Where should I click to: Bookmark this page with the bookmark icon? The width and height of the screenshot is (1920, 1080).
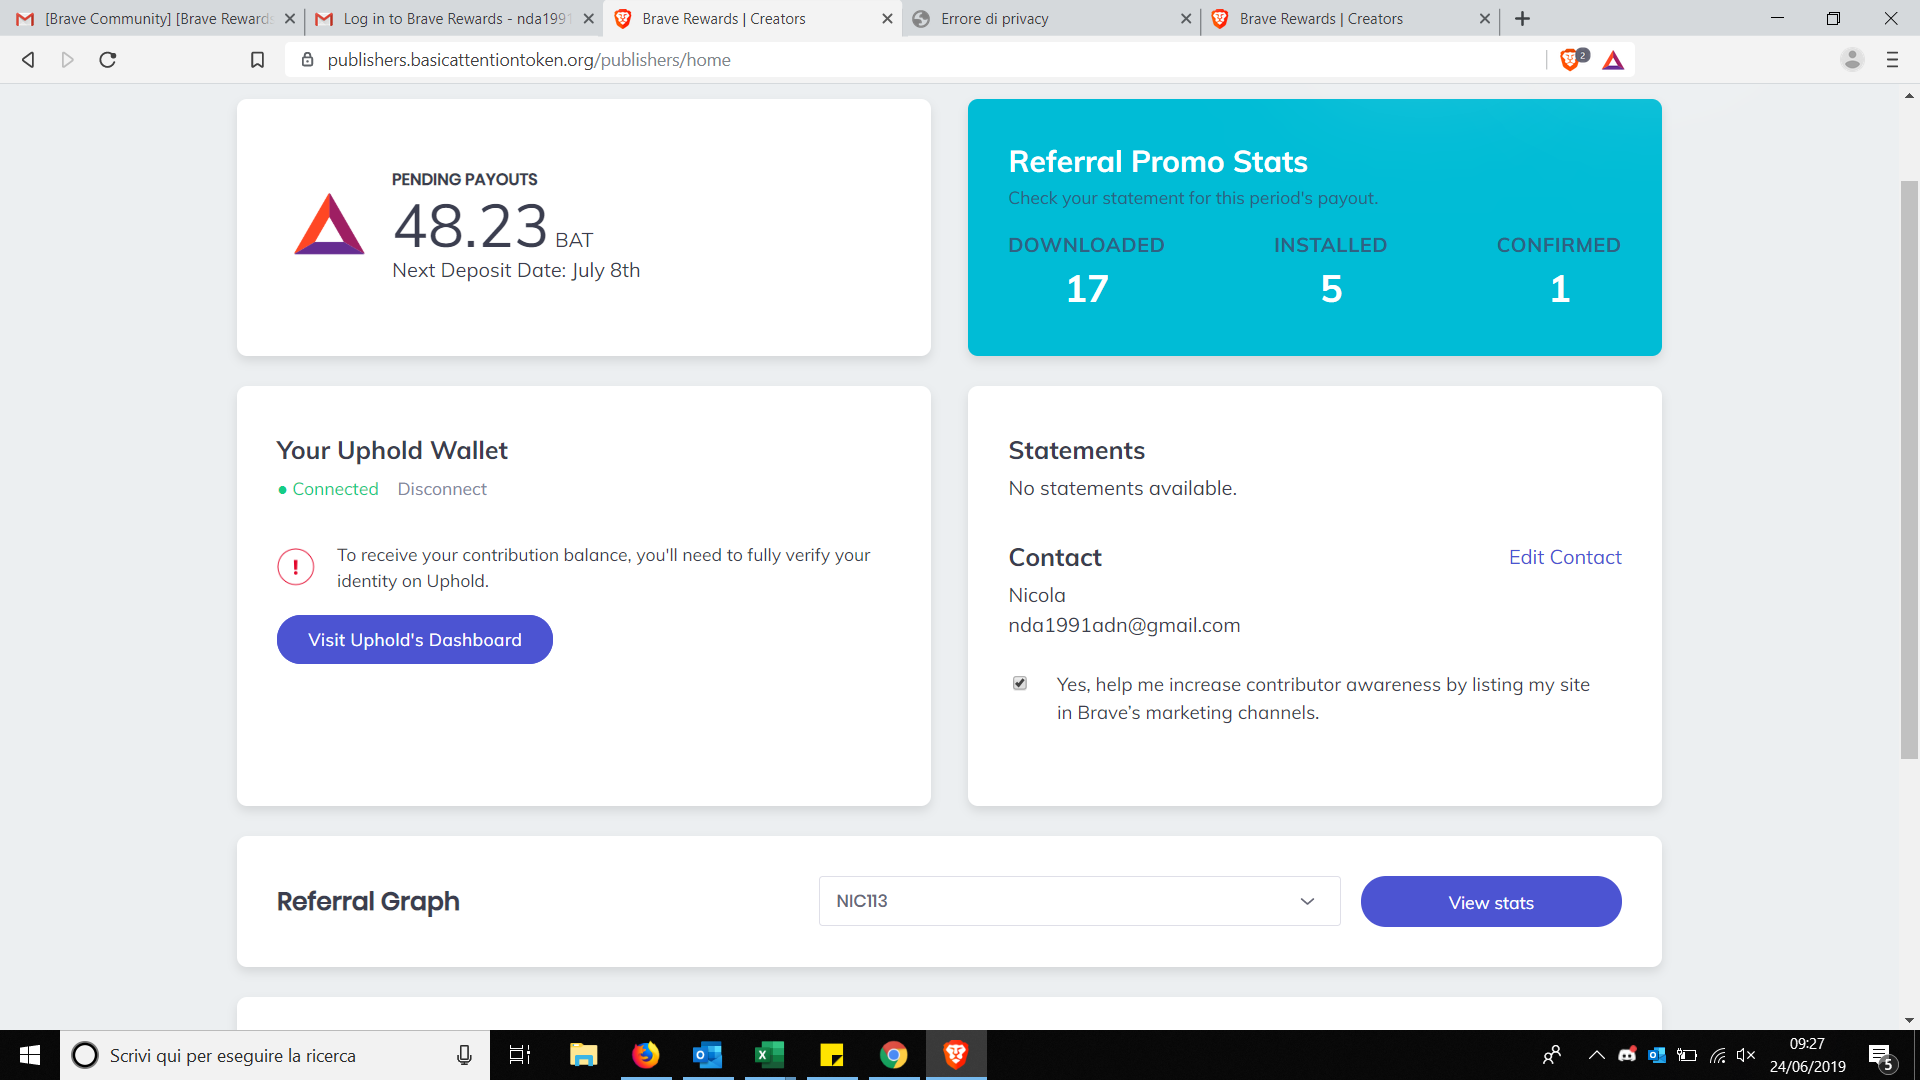pyautogui.click(x=257, y=60)
